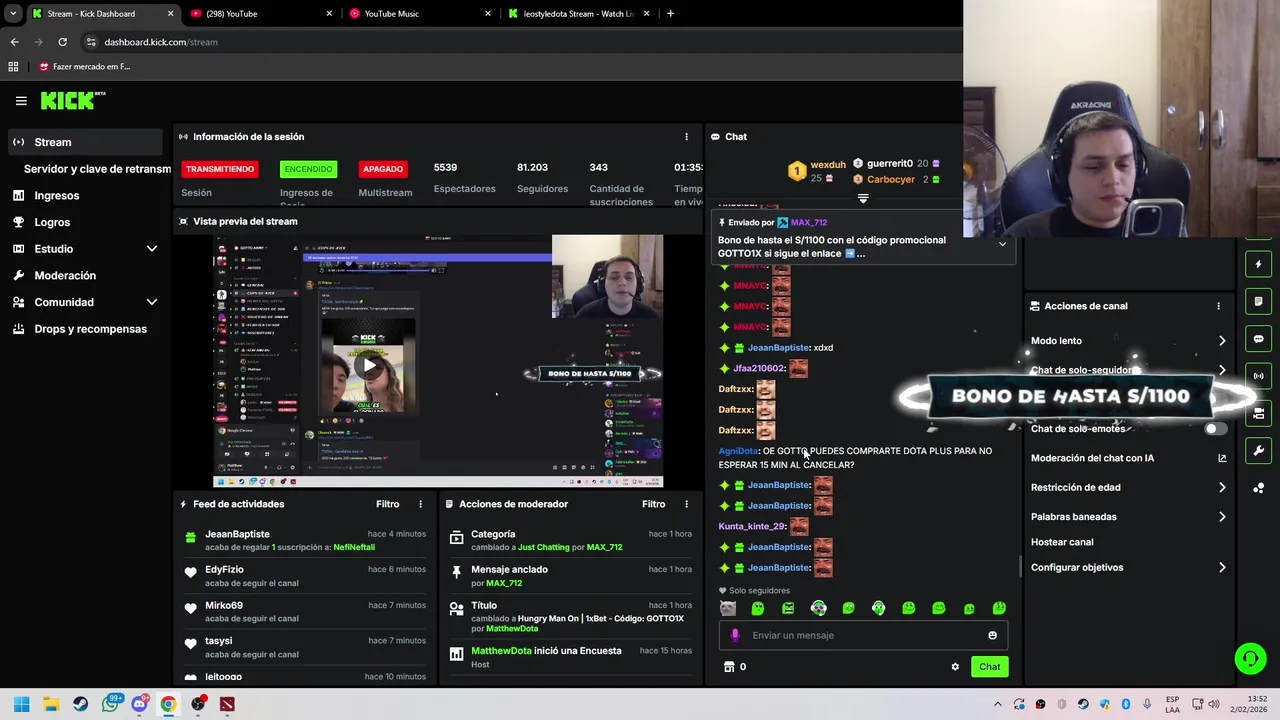1280x720 pixels.
Task: Click the Kick logo
Action: [x=72, y=100]
